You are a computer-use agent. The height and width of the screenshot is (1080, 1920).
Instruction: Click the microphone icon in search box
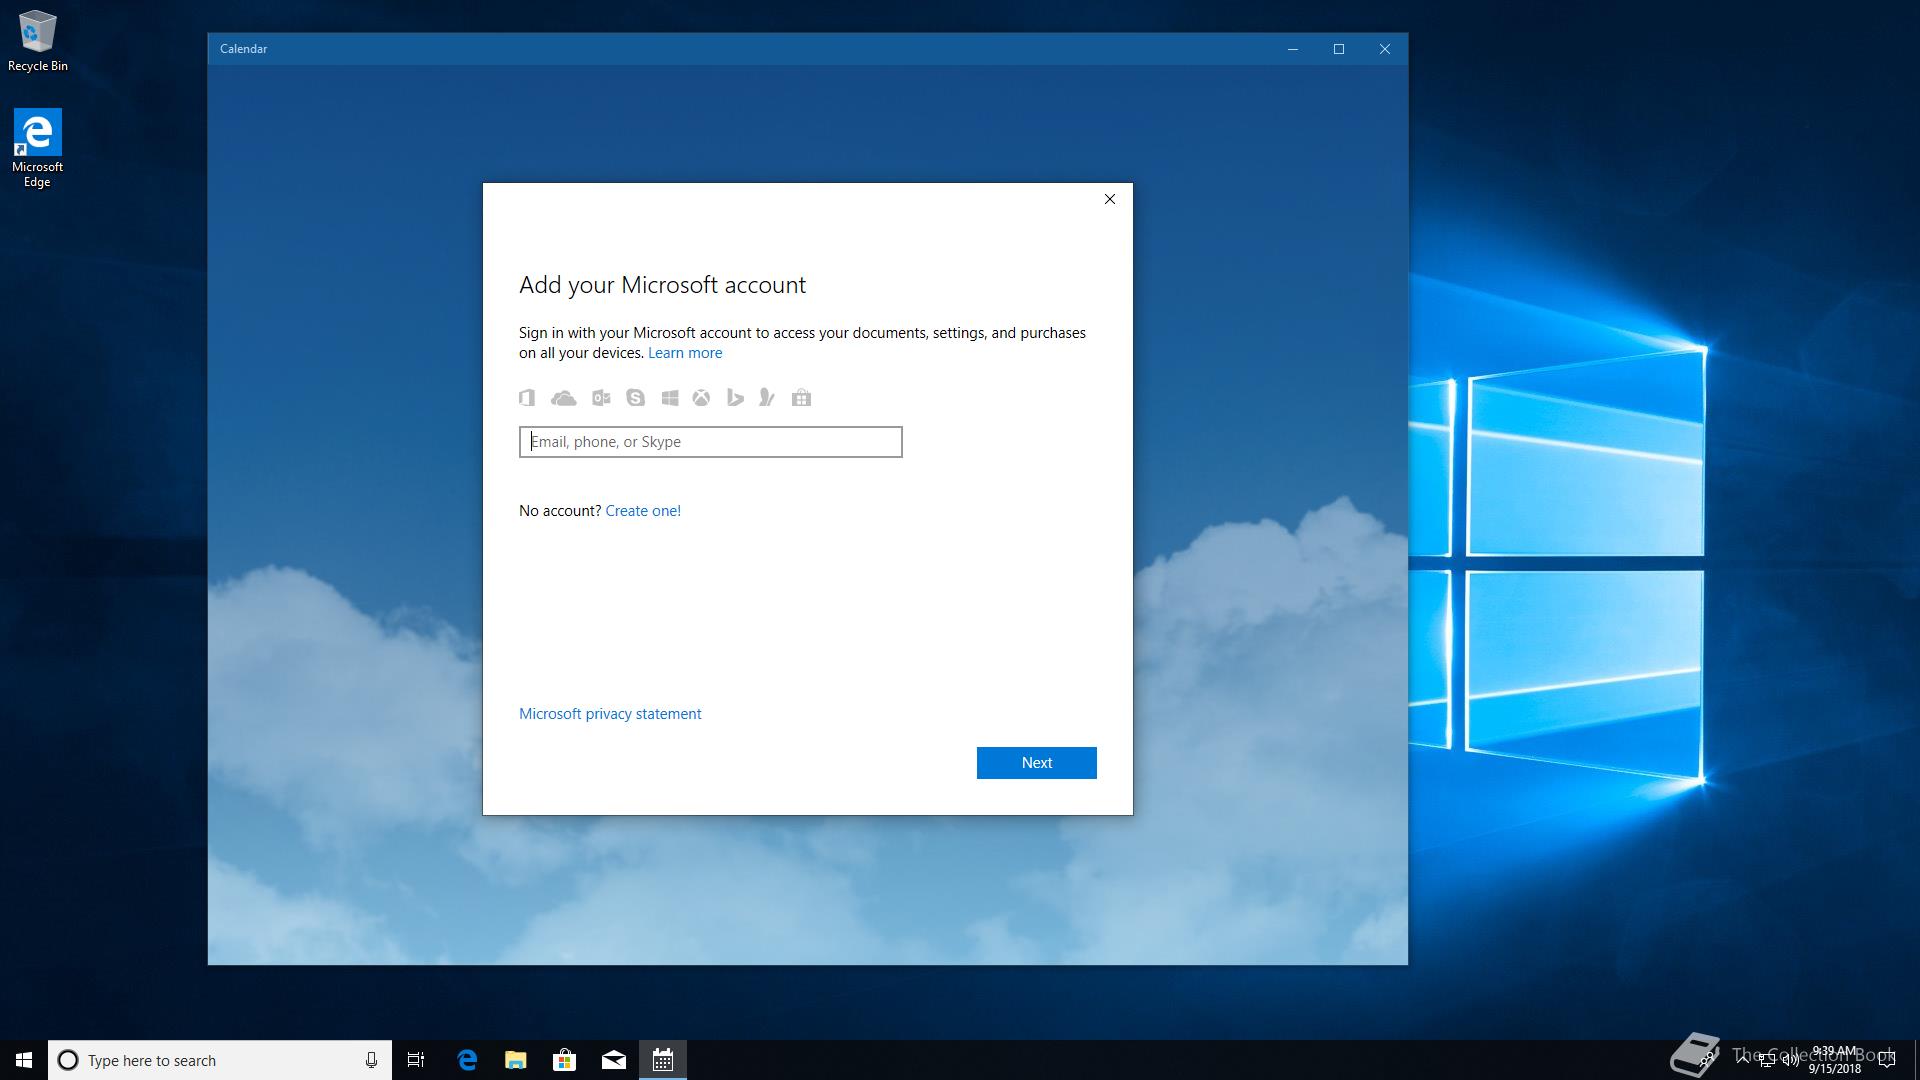371,1060
